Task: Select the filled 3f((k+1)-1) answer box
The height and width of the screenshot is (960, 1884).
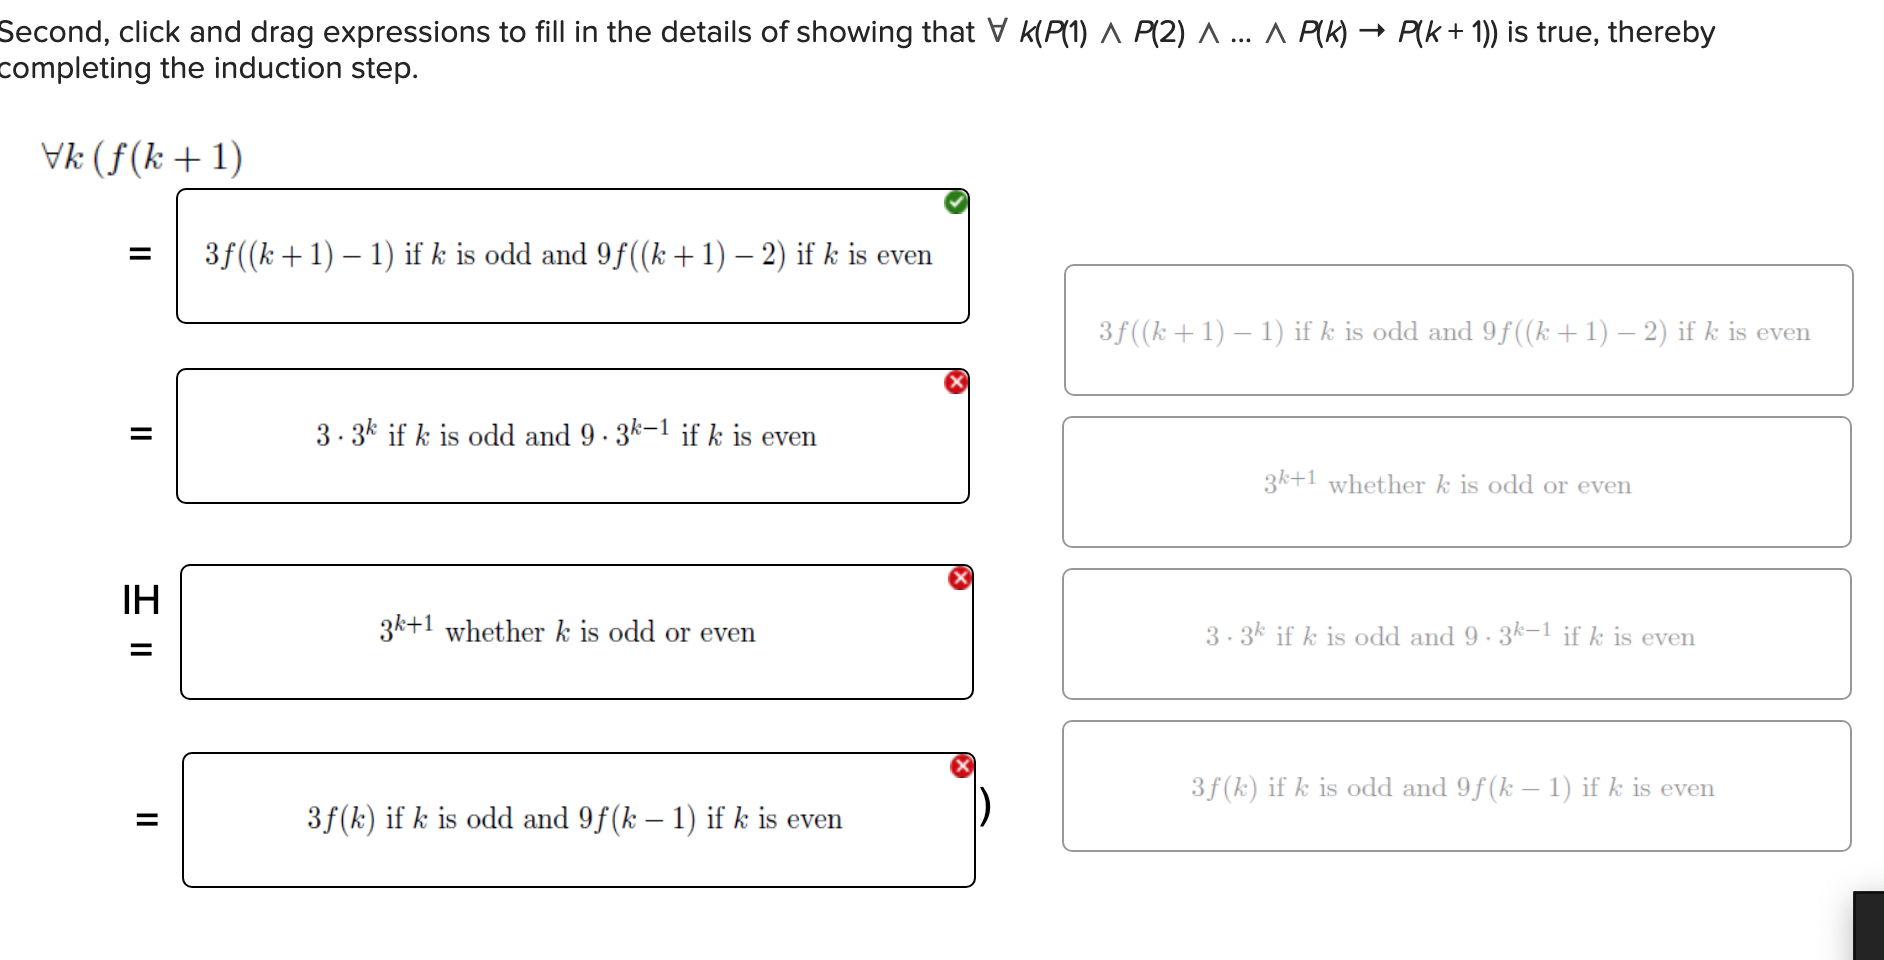Action: click(x=572, y=255)
